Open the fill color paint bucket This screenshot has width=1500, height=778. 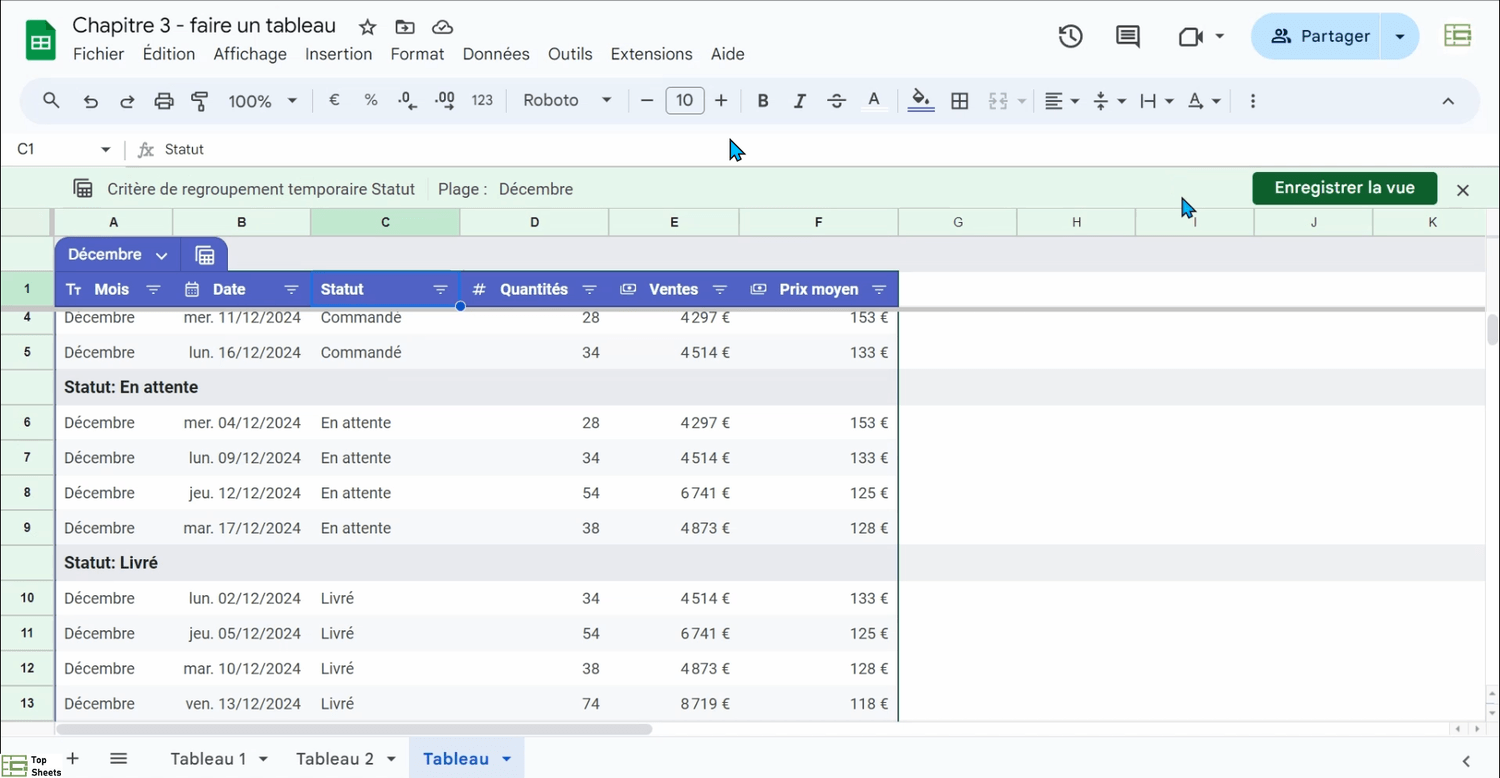coord(920,101)
